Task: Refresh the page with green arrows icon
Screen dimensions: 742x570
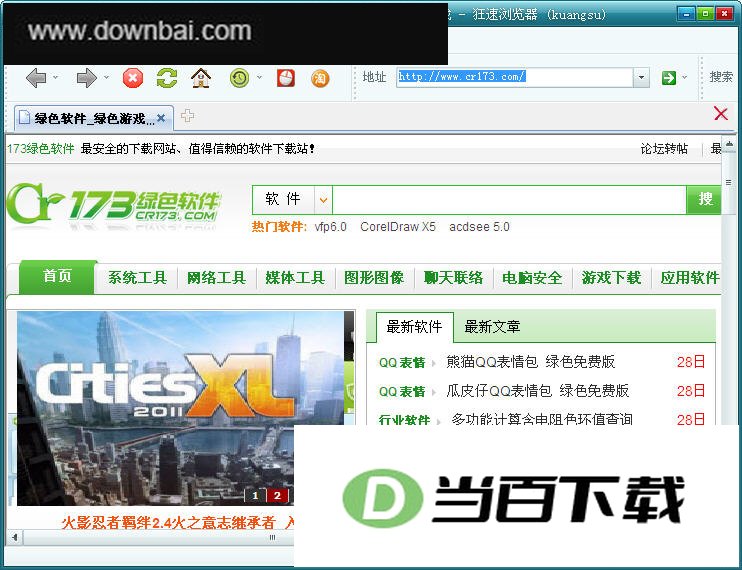Action: coord(167,78)
